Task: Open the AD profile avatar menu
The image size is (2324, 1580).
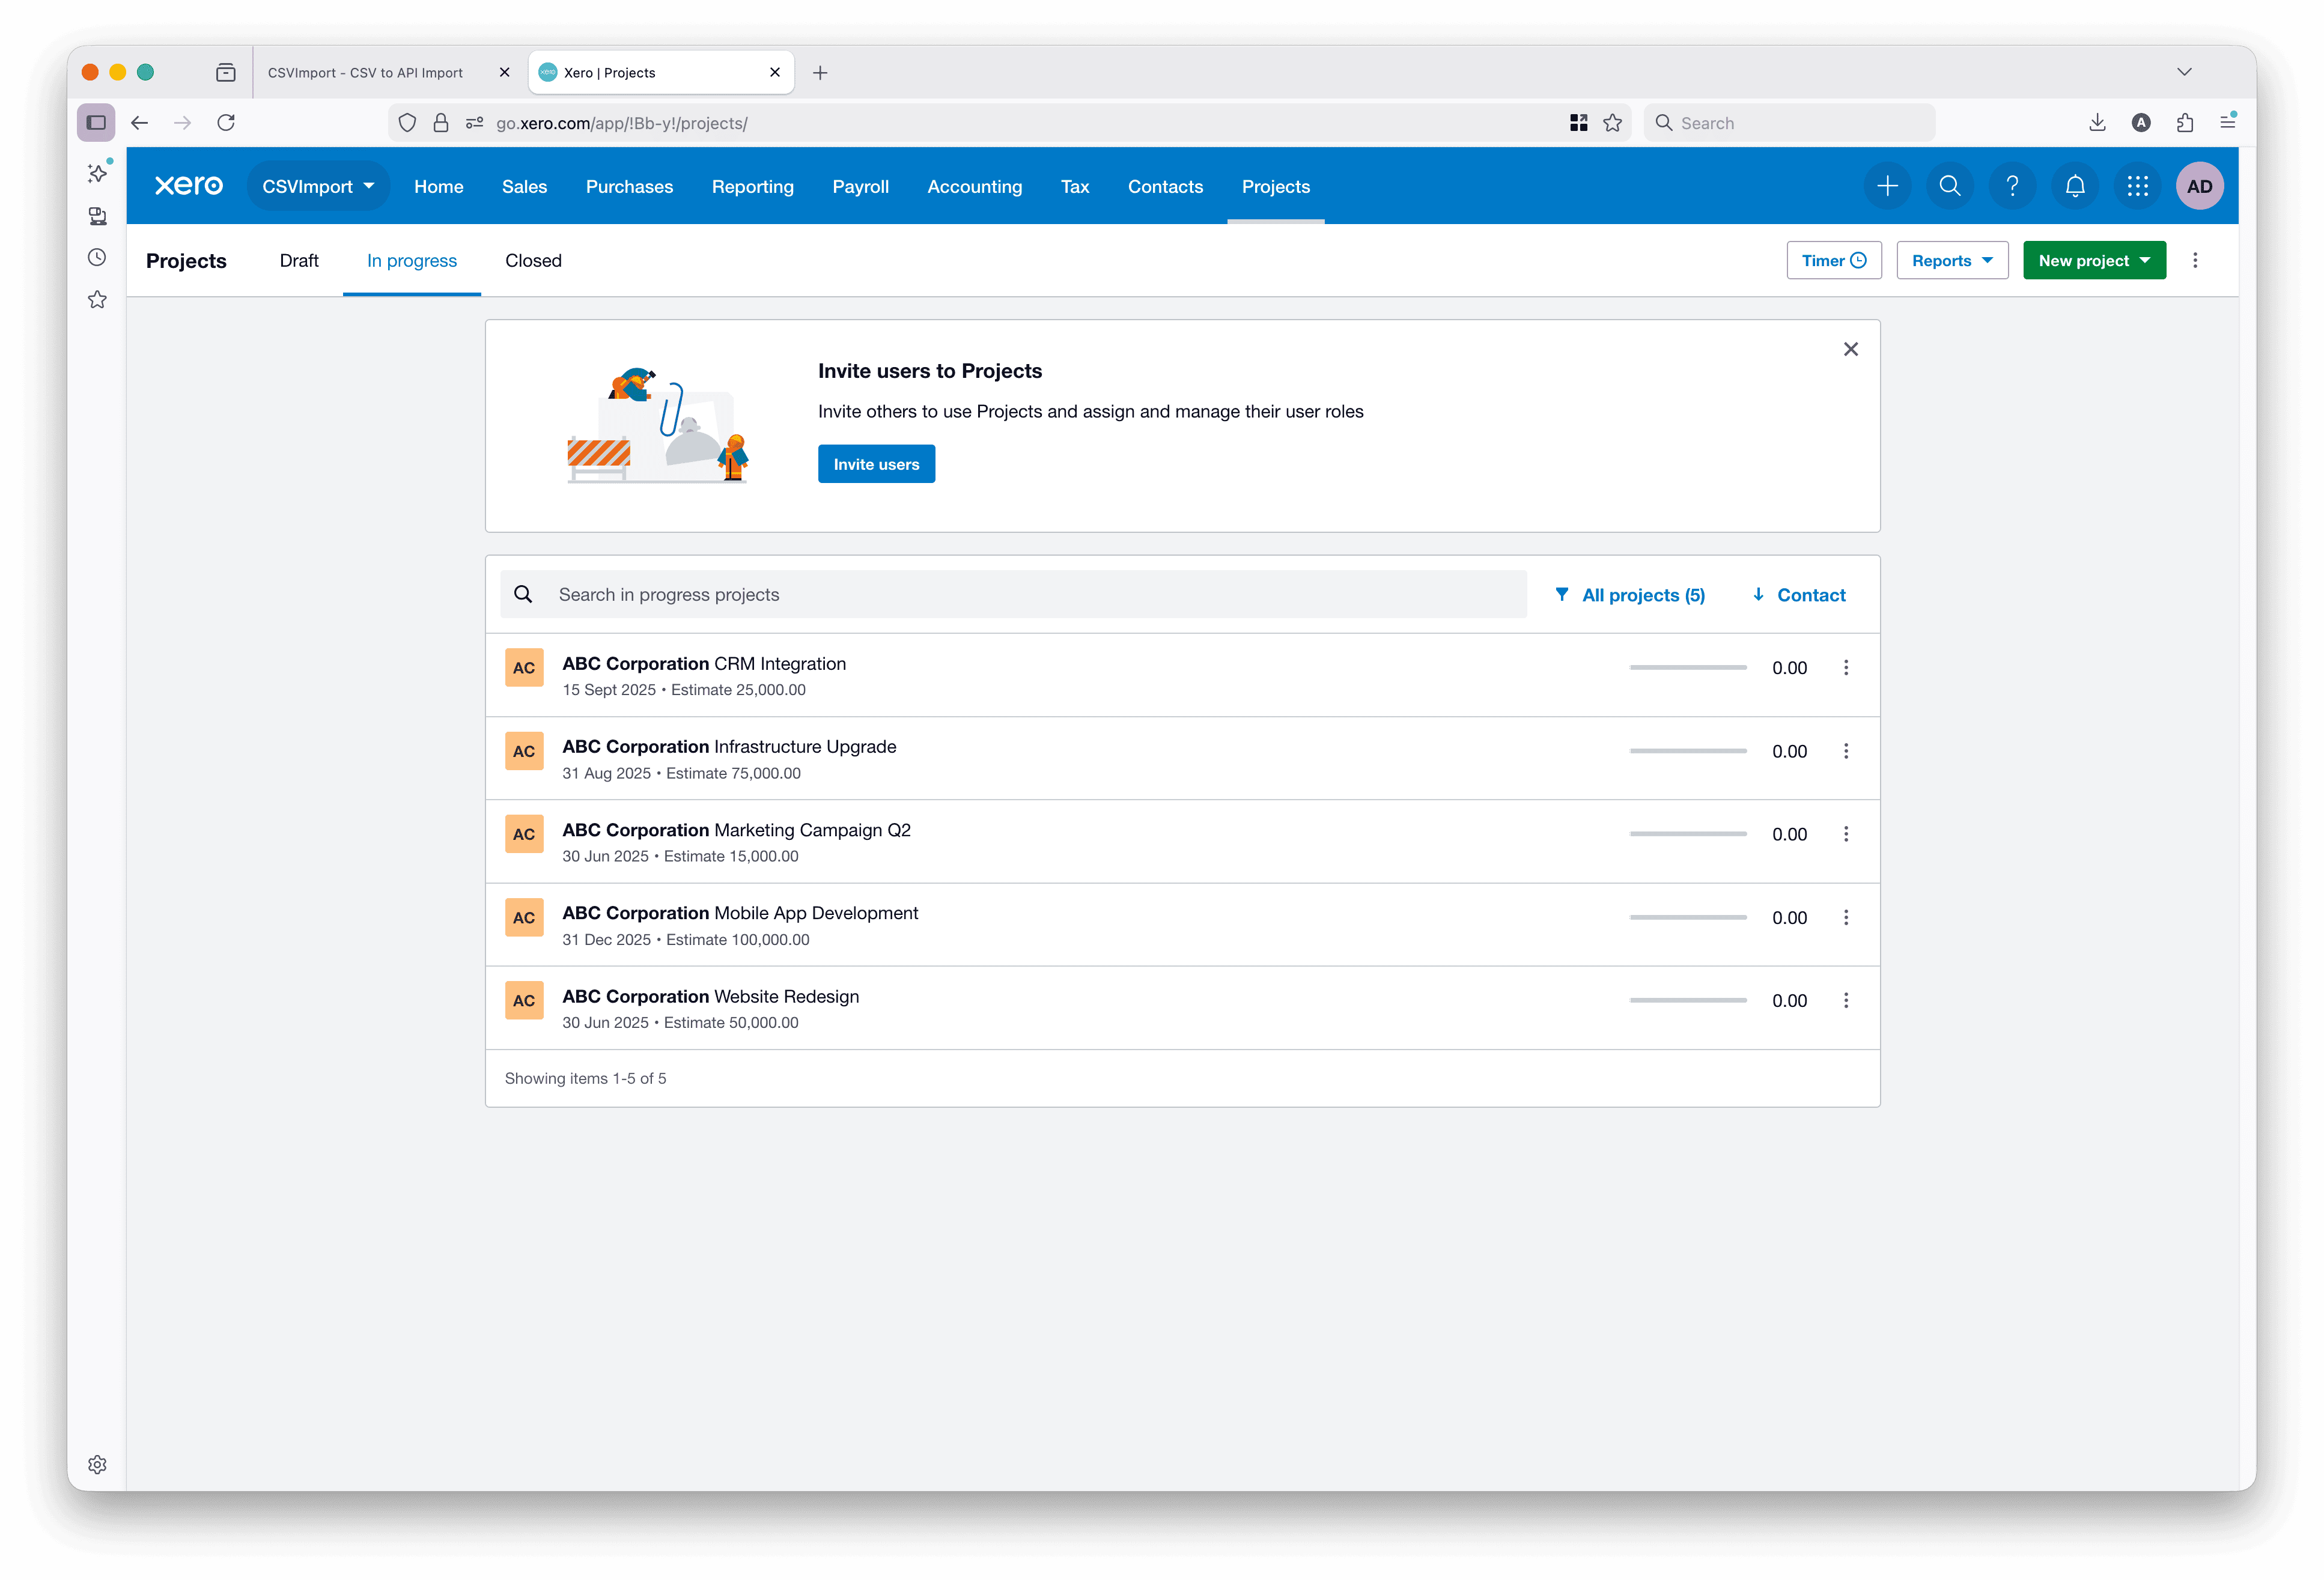Action: point(2199,186)
